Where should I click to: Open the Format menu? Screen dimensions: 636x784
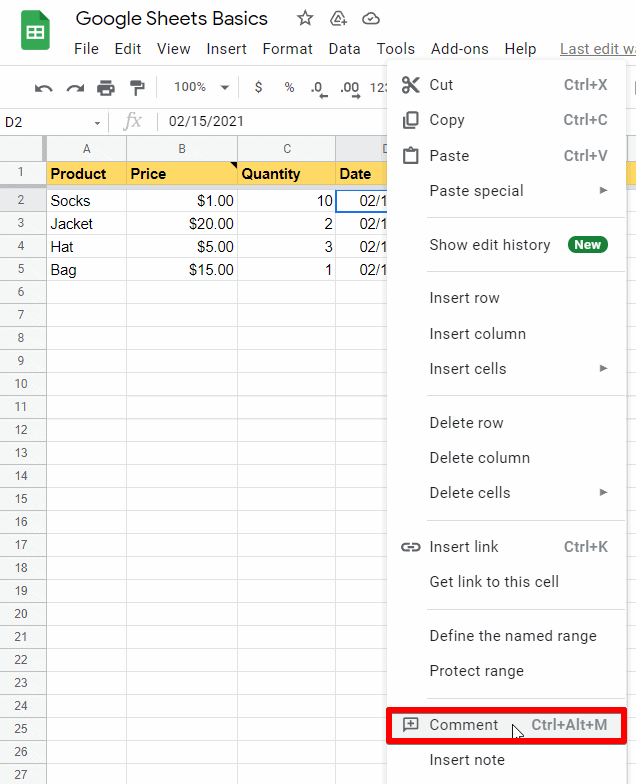287,49
